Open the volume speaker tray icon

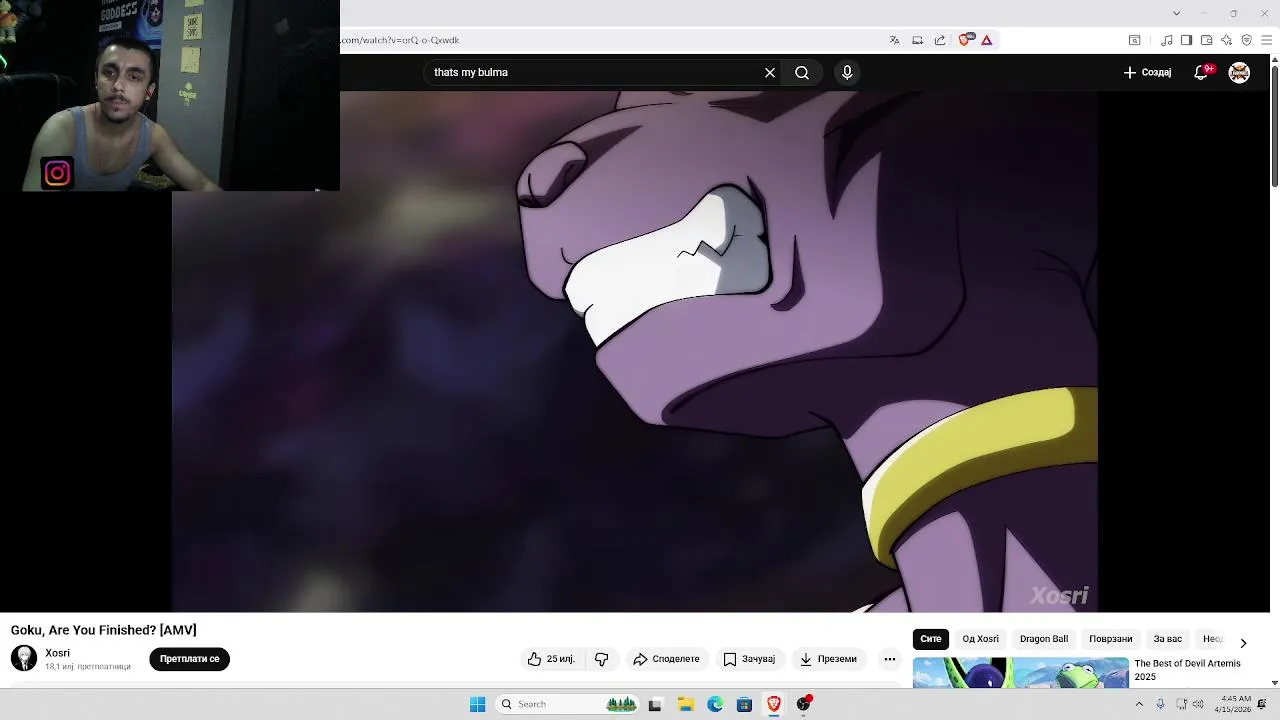point(1198,704)
